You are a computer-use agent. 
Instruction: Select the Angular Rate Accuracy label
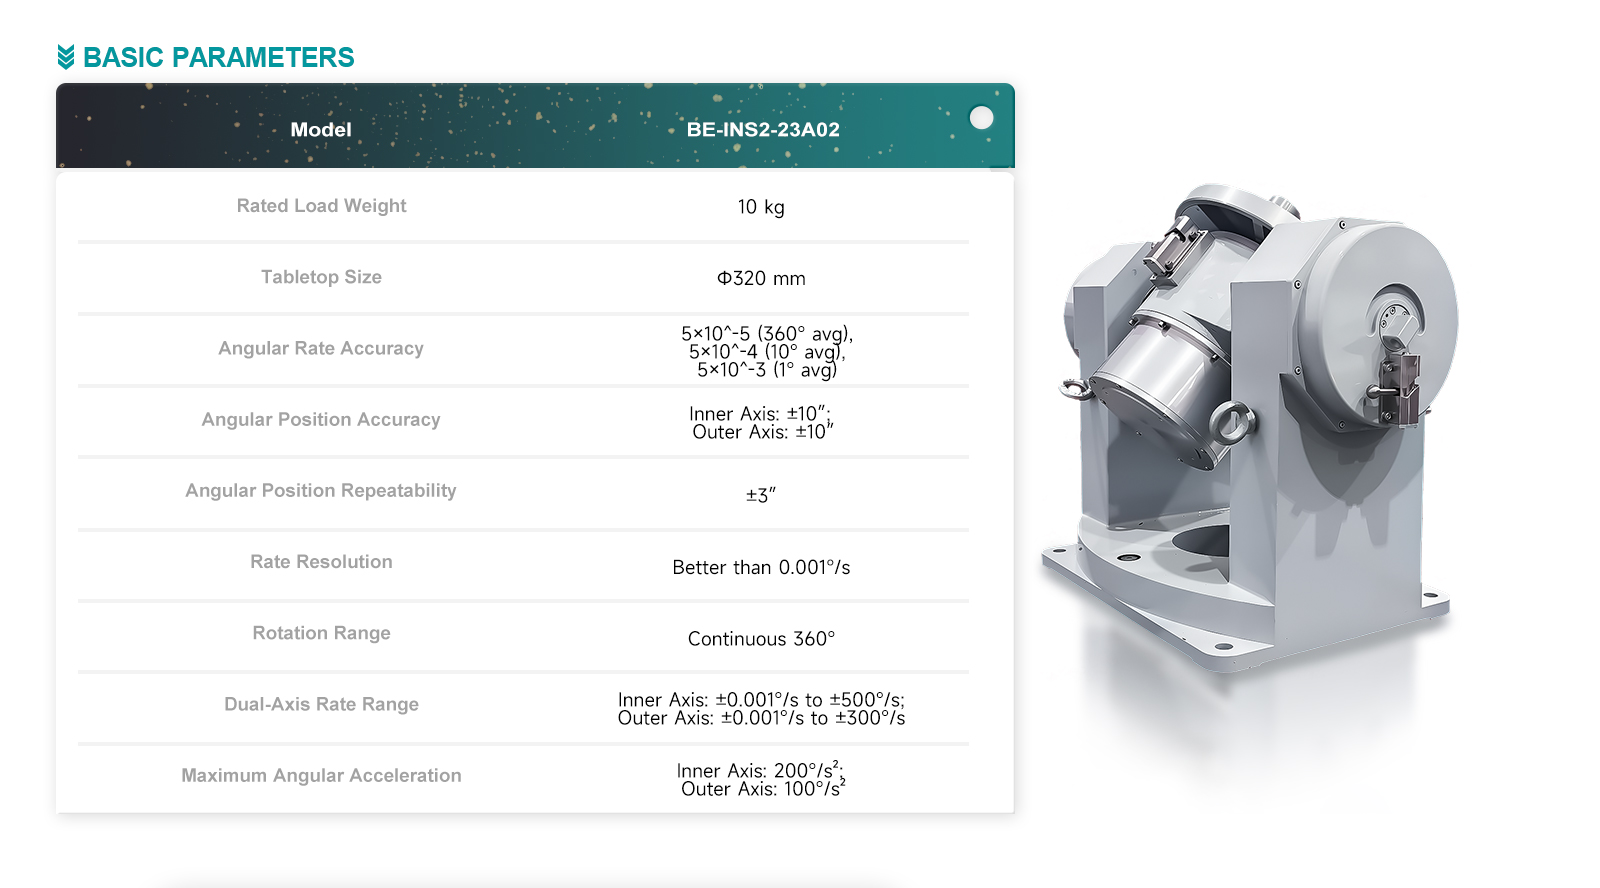pos(321,348)
